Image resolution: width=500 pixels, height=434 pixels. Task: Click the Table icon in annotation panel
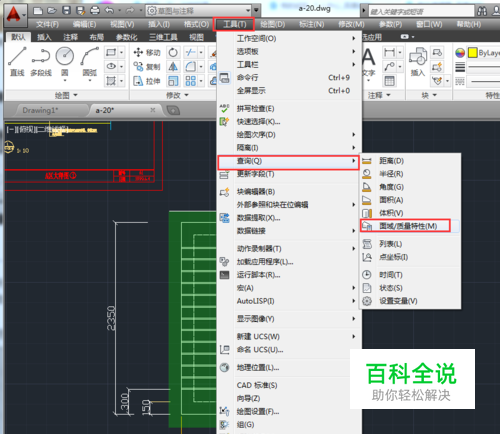pyautogui.click(x=389, y=81)
